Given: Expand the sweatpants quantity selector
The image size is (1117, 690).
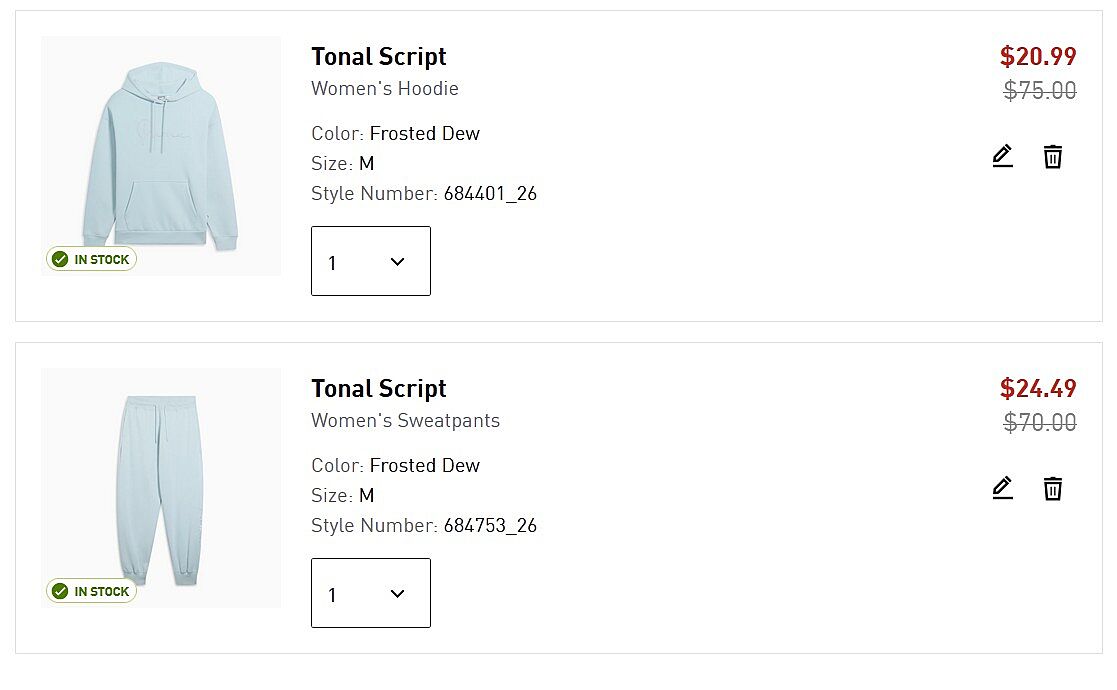Looking at the screenshot, I should click(370, 594).
